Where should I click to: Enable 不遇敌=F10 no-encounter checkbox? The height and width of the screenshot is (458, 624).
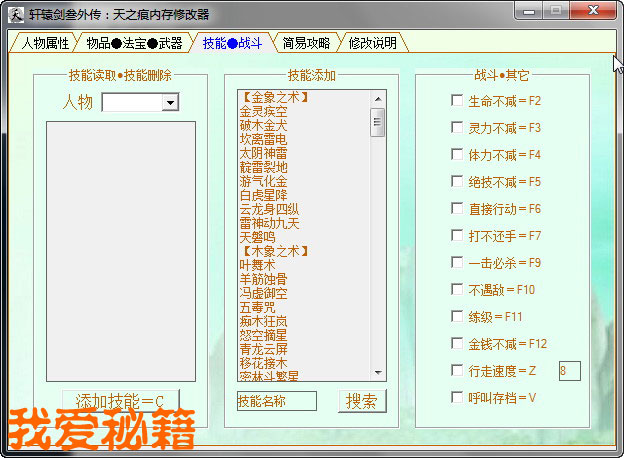click(x=457, y=290)
